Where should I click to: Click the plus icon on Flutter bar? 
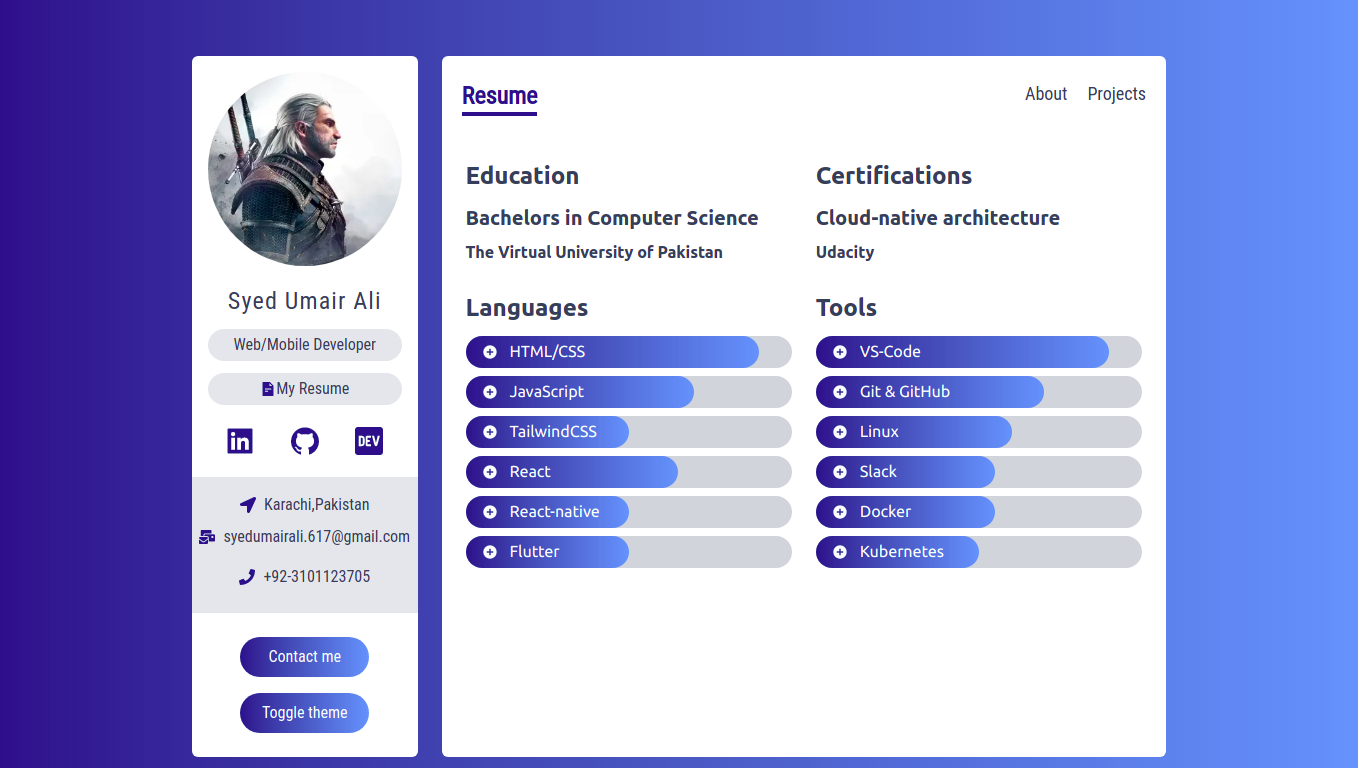490,552
